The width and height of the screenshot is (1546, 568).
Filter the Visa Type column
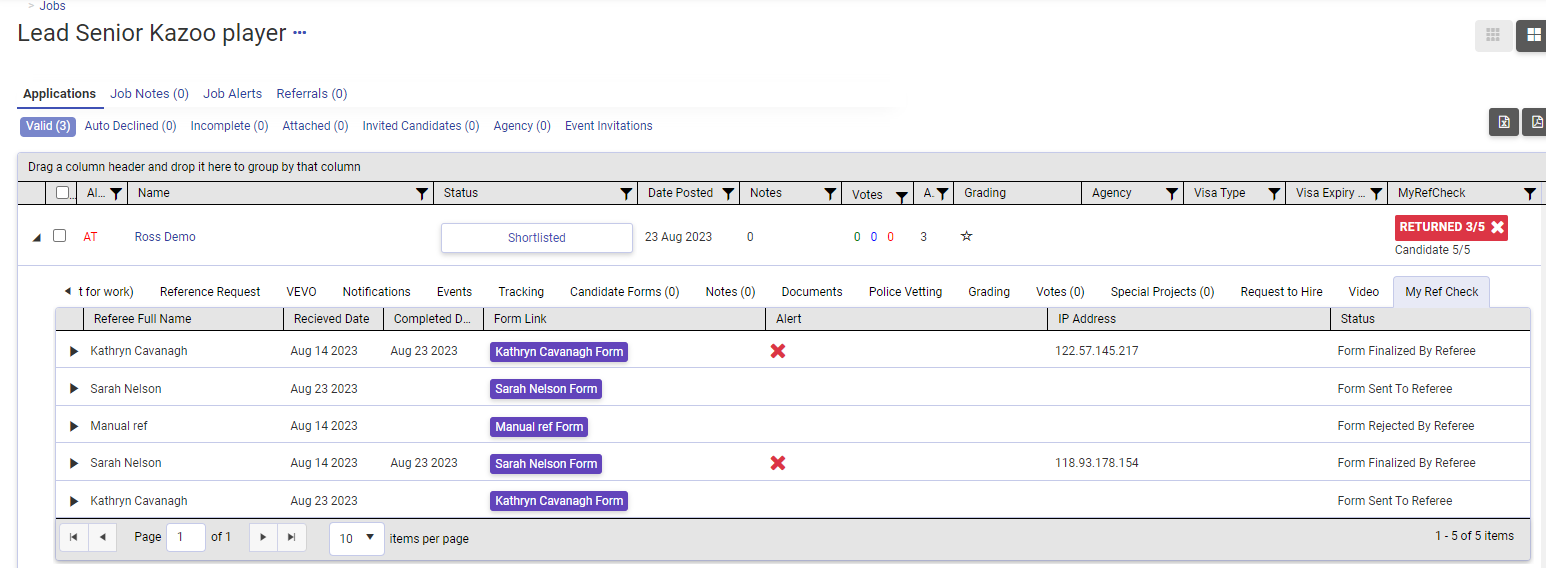click(x=1273, y=193)
